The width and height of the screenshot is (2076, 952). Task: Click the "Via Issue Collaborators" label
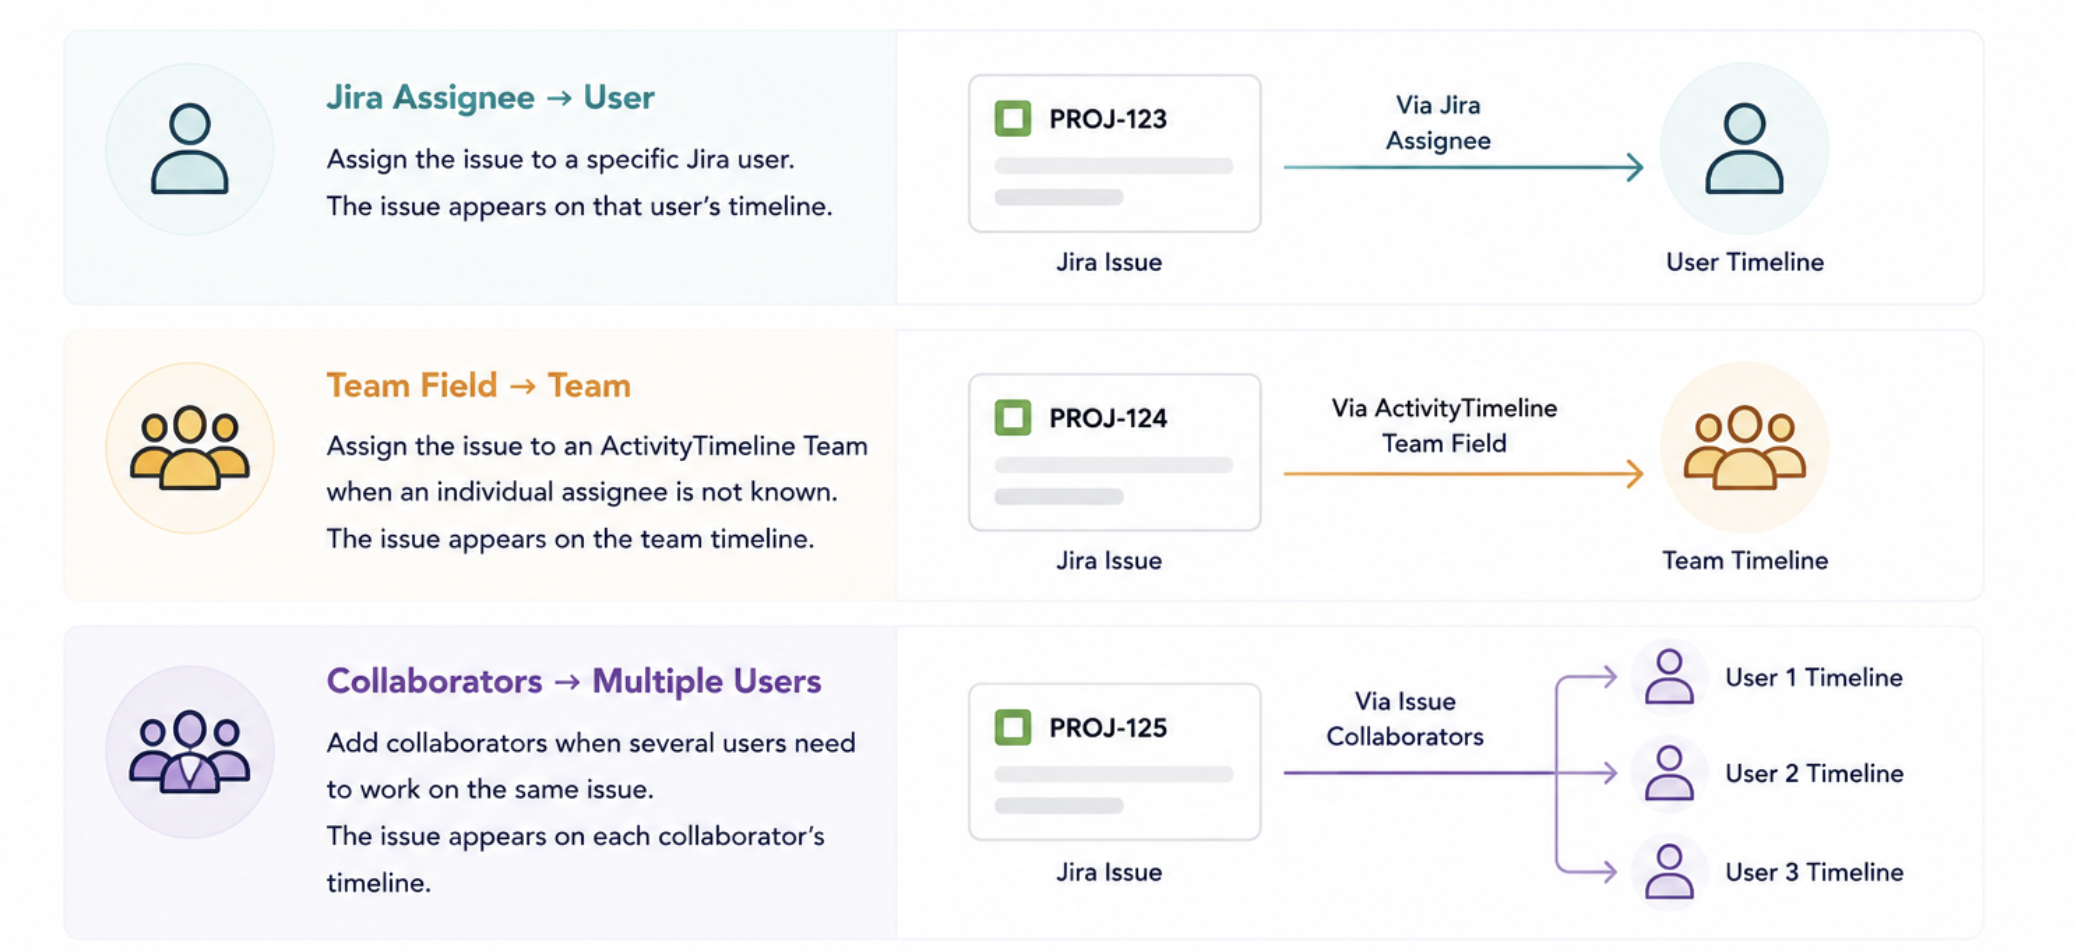click(x=1405, y=719)
